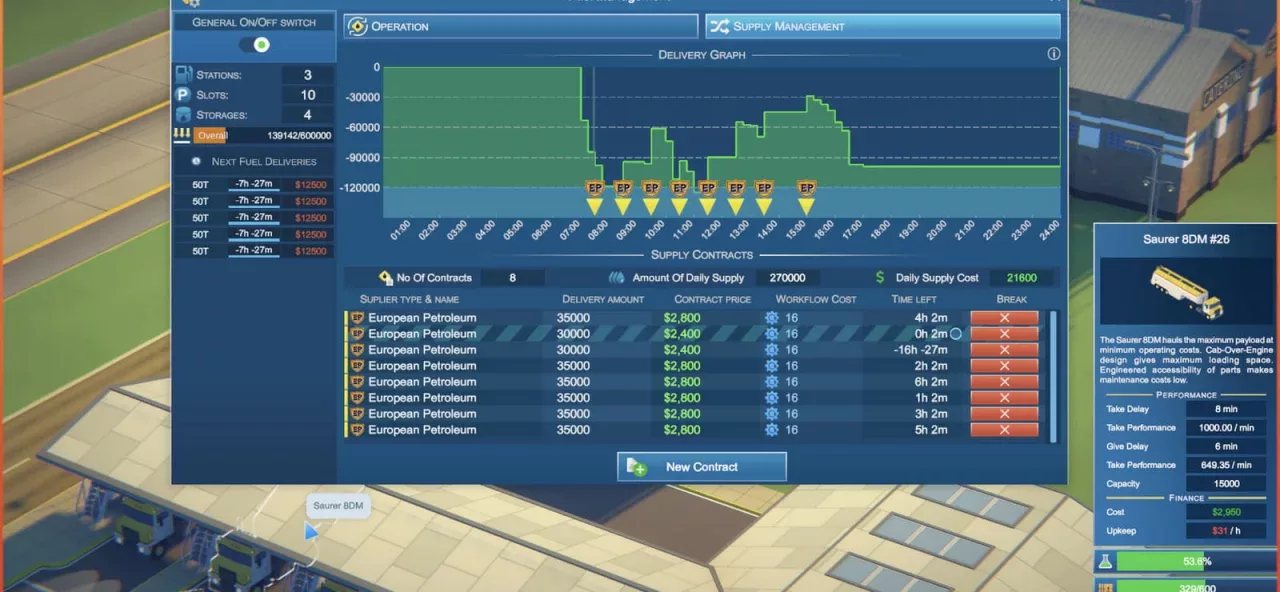Switch to the Operation tab
1280x592 pixels.
[521, 26]
